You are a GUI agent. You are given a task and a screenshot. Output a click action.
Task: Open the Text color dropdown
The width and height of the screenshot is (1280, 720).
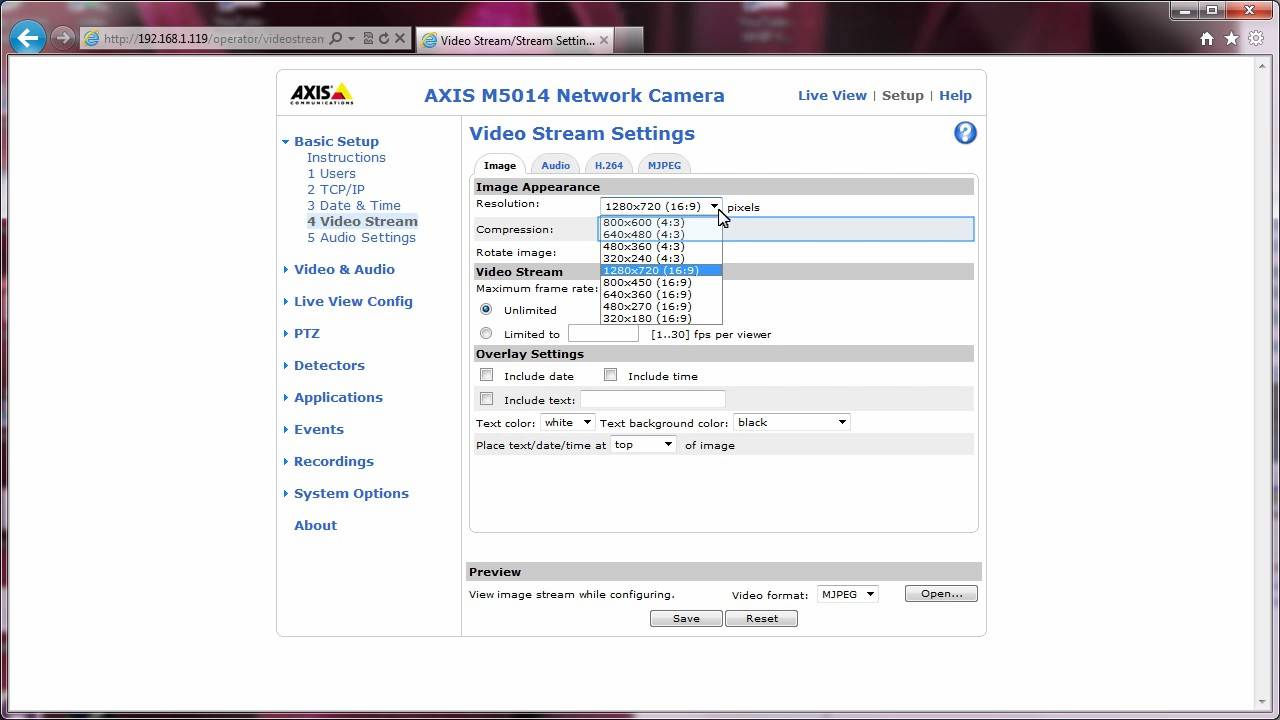[x=568, y=422]
